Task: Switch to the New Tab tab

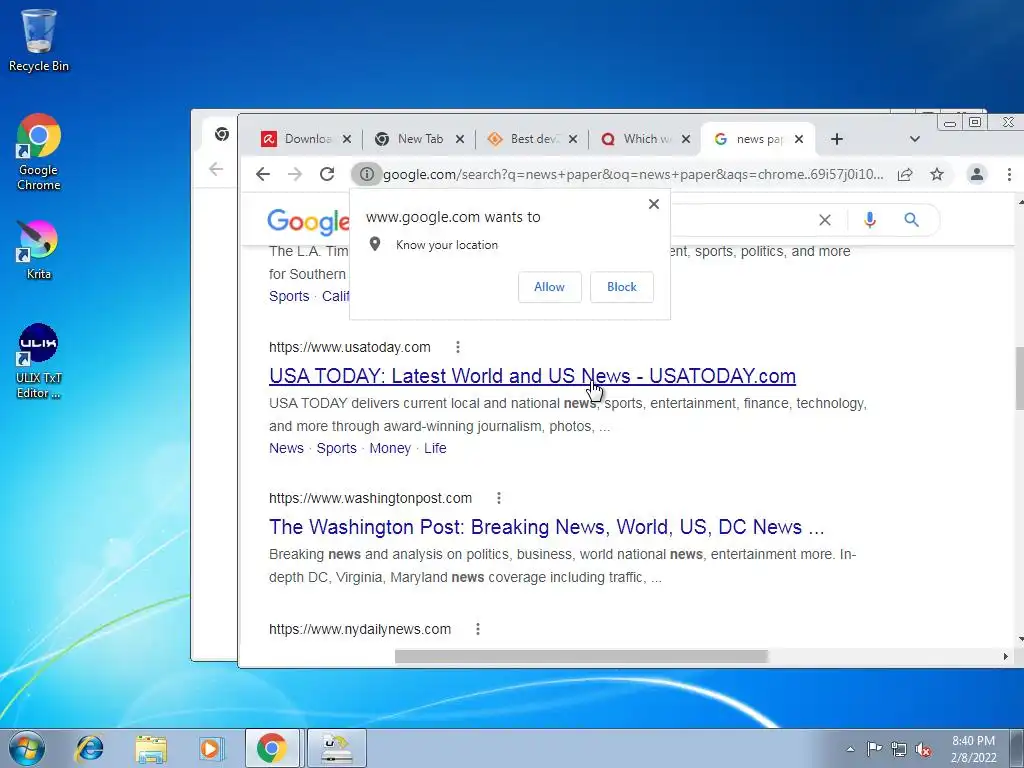Action: pyautogui.click(x=410, y=139)
